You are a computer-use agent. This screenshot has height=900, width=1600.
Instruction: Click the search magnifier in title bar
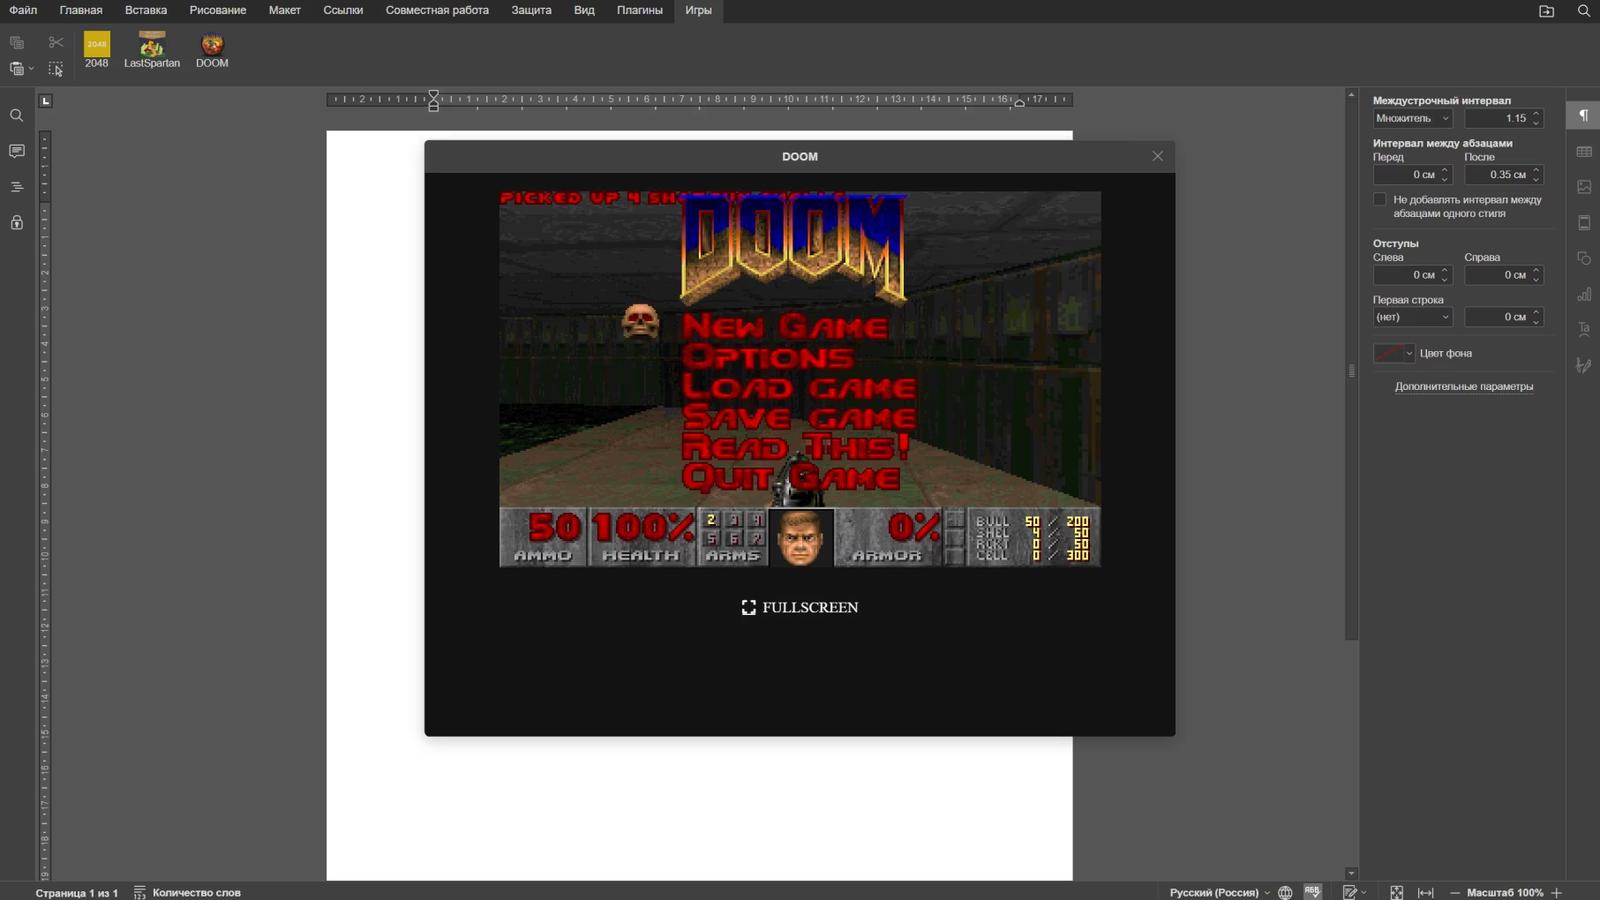(x=1584, y=11)
